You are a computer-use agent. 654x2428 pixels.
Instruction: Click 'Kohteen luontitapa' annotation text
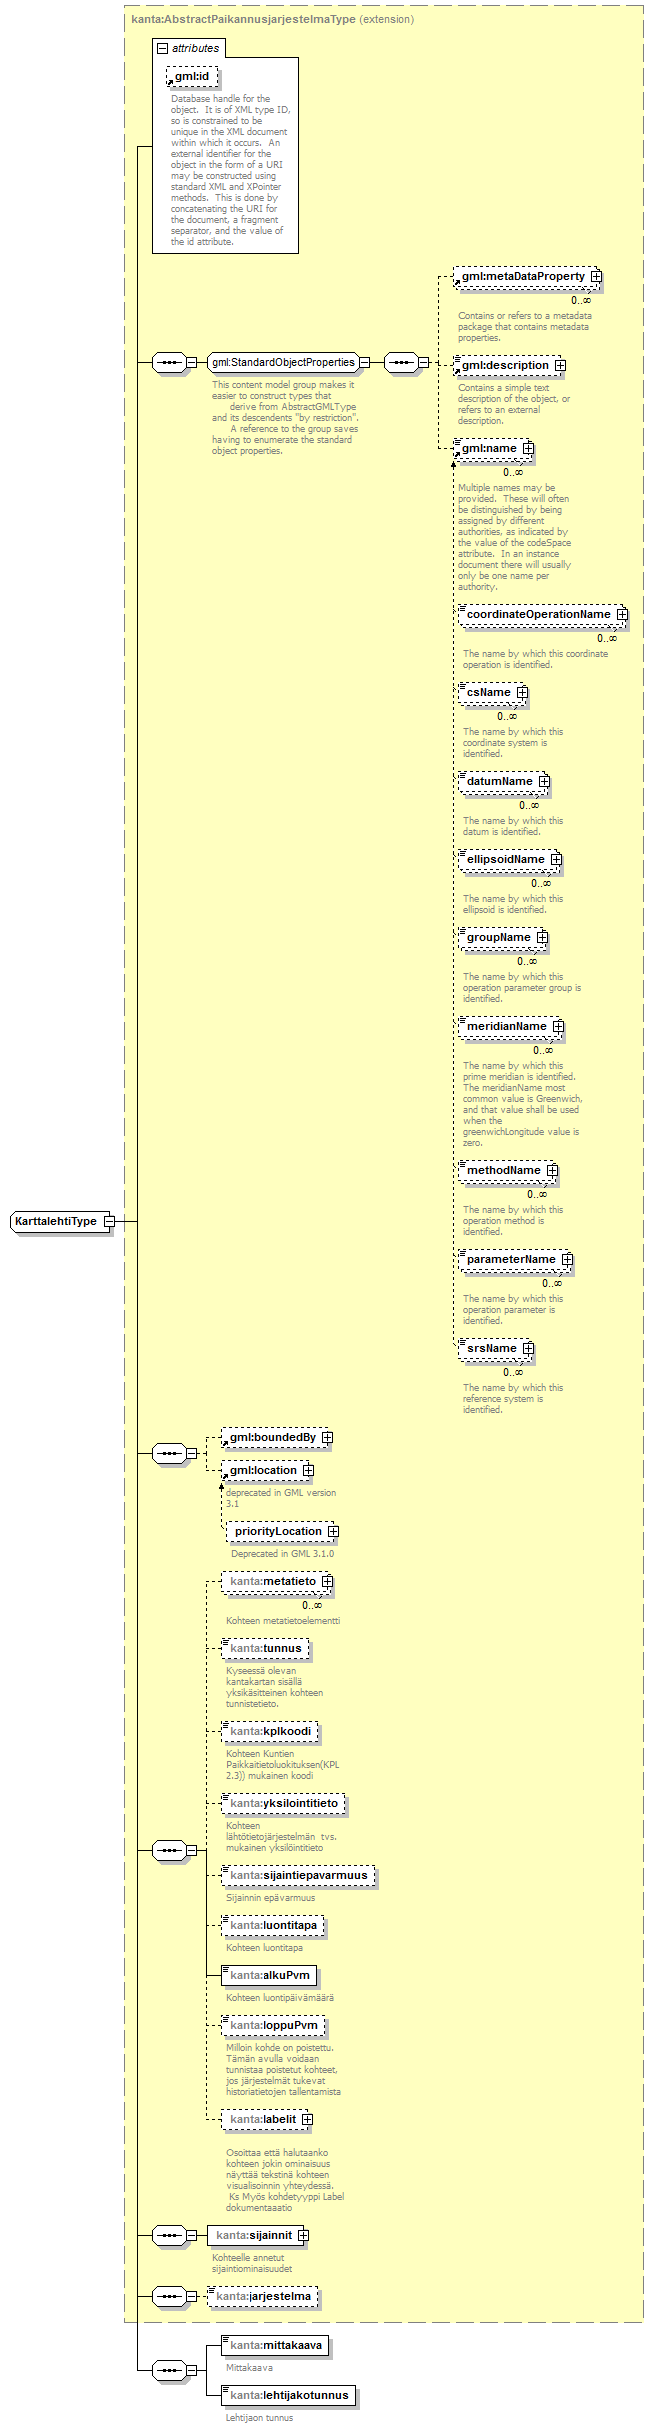click(264, 1948)
